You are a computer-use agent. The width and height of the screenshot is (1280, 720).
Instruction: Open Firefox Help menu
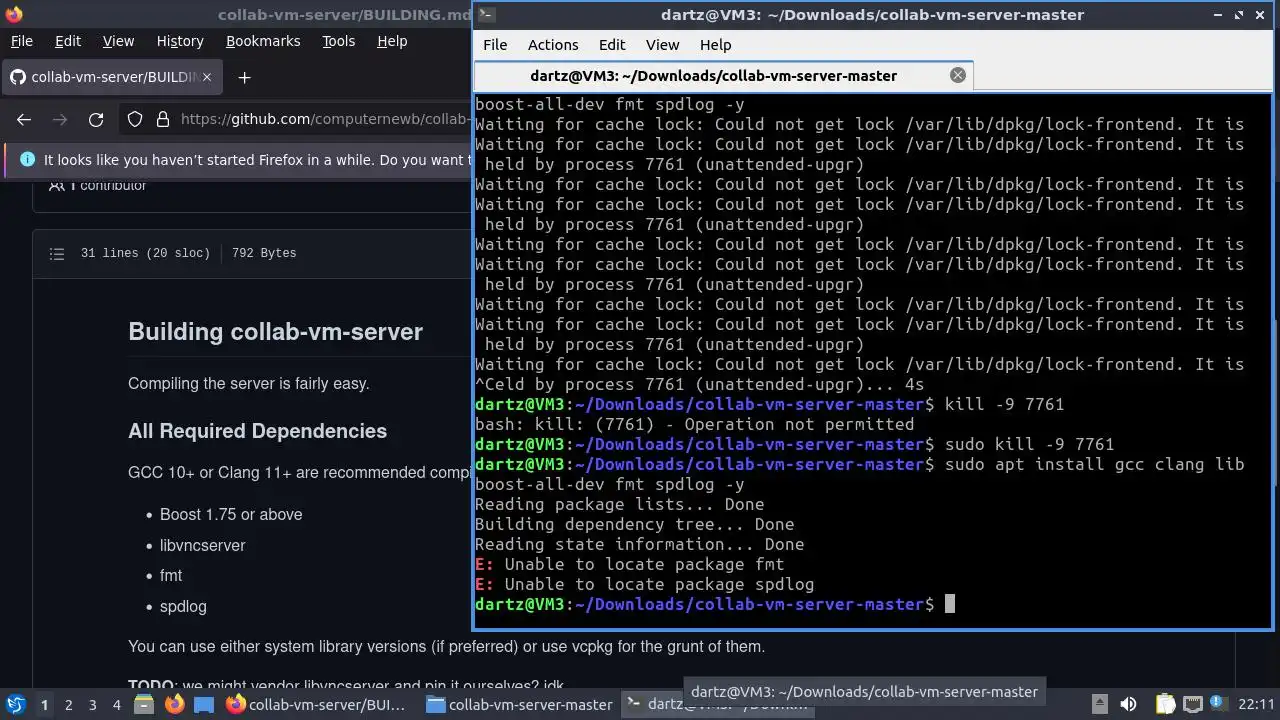tap(392, 41)
